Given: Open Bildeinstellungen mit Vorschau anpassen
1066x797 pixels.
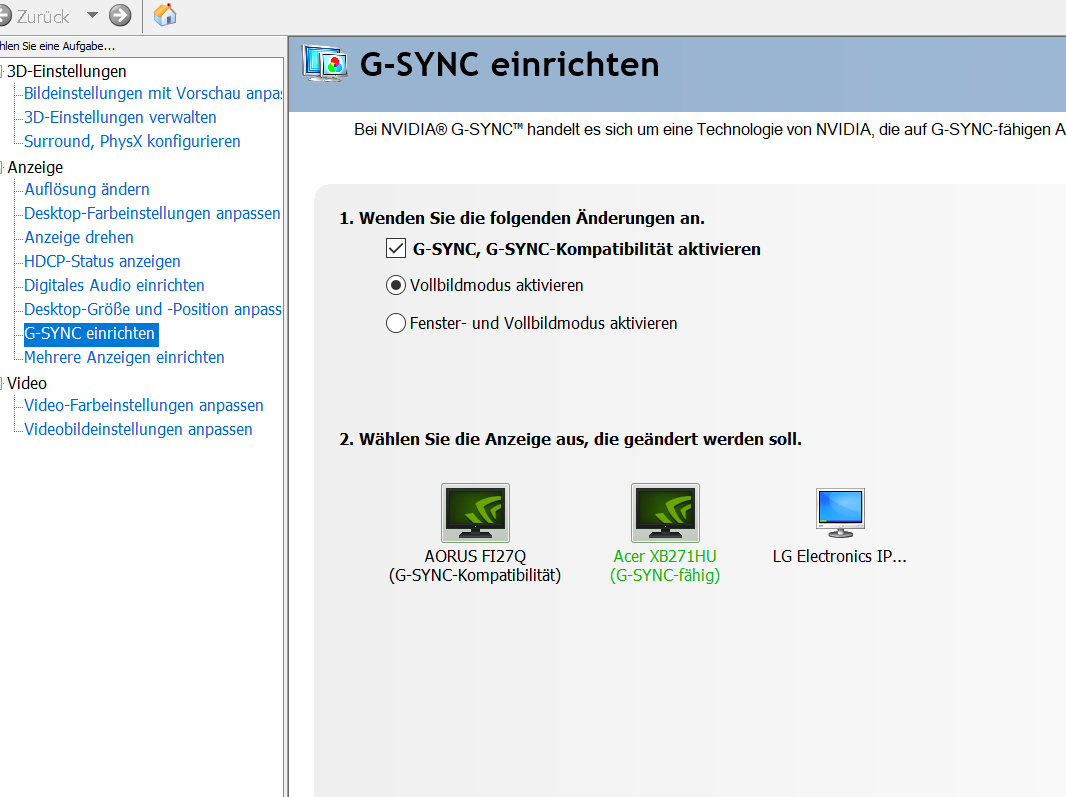Looking at the screenshot, I should tap(153, 93).
